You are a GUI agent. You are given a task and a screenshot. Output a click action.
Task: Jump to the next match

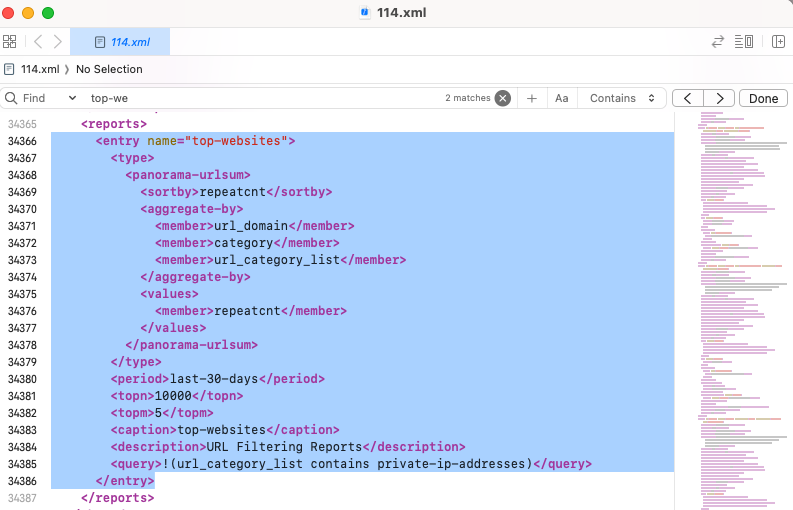(x=718, y=98)
